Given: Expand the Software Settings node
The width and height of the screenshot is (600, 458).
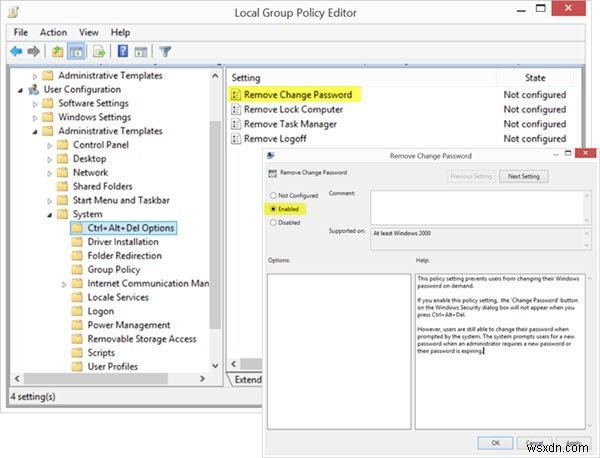Looking at the screenshot, I should pyautogui.click(x=35, y=104).
